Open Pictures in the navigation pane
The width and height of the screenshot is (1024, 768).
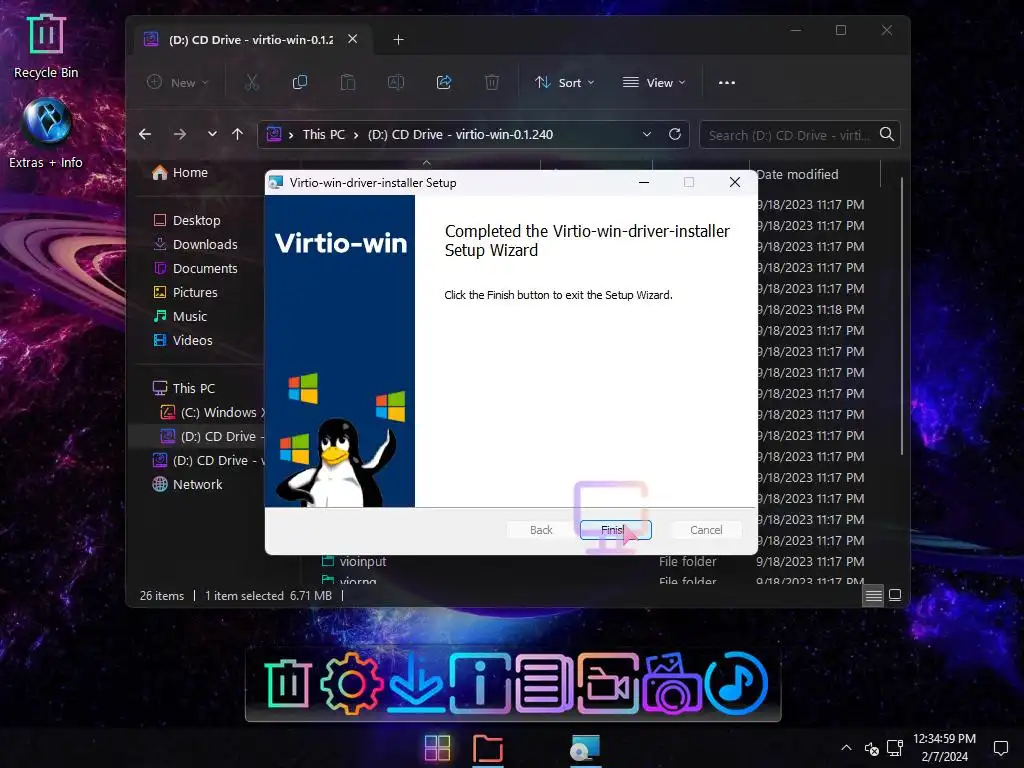tap(185, 293)
